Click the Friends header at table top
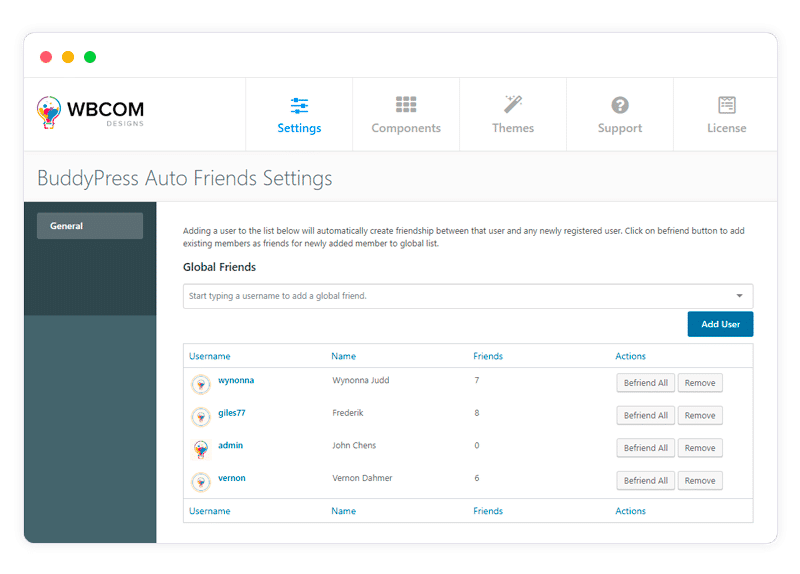This screenshot has width=800, height=574. [x=488, y=356]
